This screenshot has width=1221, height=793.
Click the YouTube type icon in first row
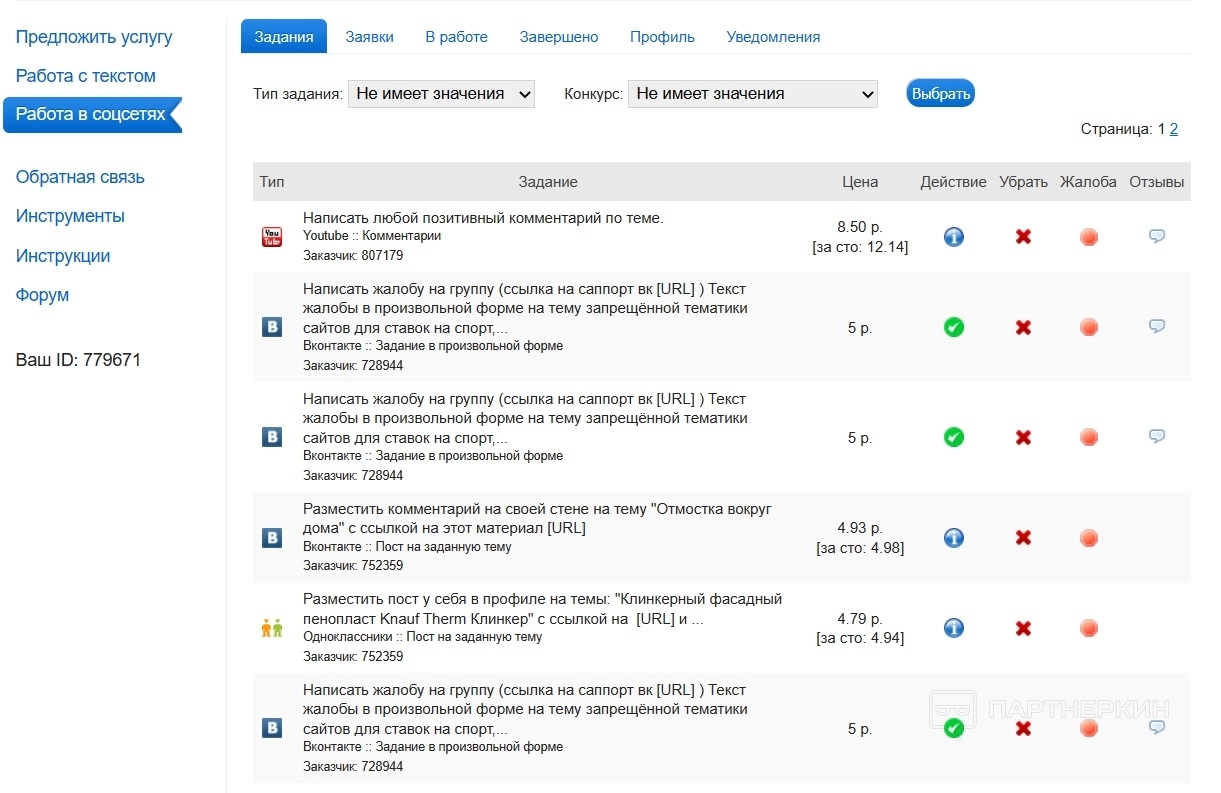271,237
